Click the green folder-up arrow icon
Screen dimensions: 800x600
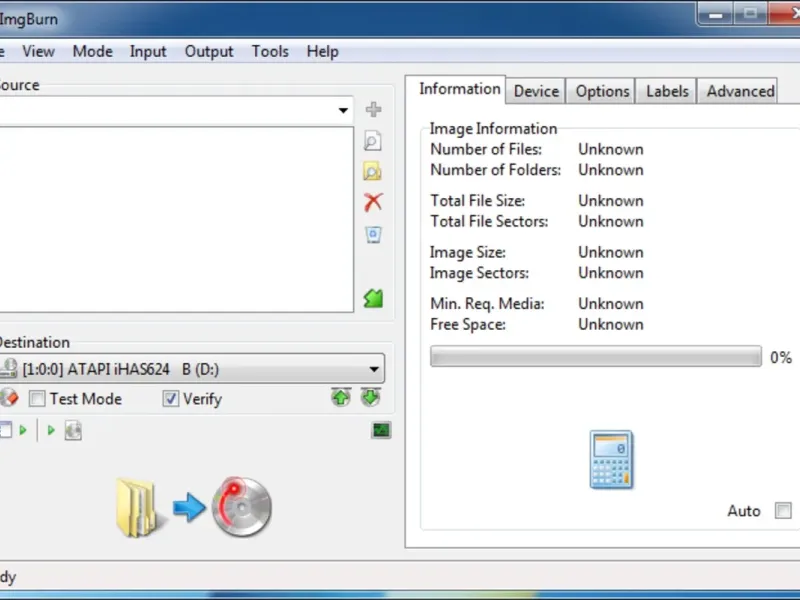point(373,298)
